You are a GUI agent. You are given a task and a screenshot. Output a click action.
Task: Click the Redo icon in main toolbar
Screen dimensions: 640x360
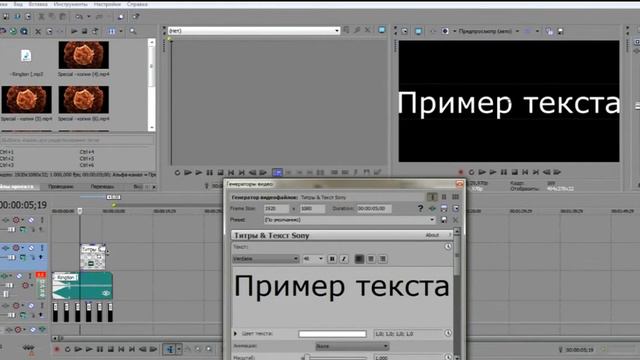pos(99,17)
